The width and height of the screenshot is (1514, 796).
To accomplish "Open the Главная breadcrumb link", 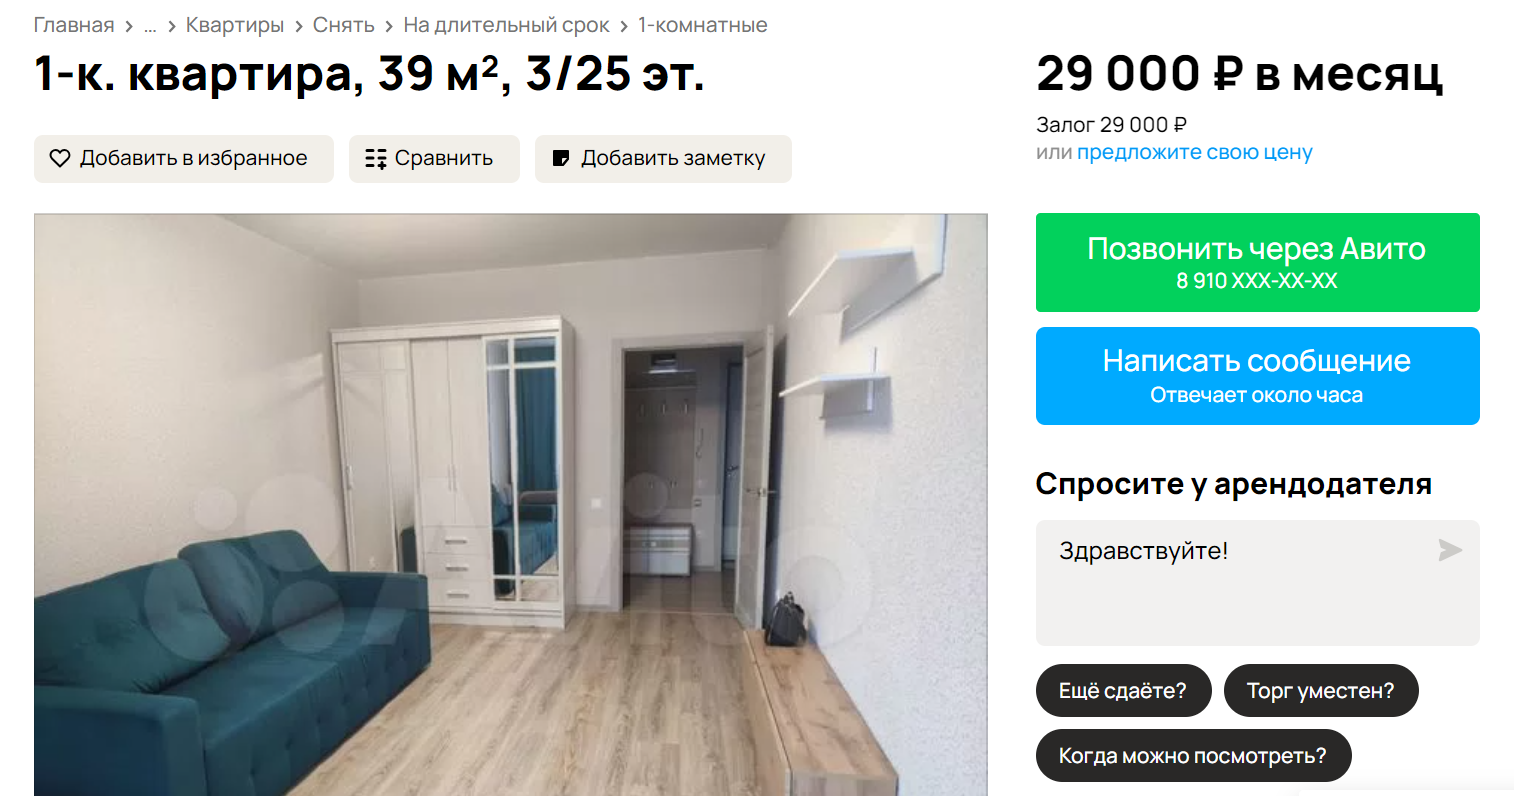I will tap(74, 25).
